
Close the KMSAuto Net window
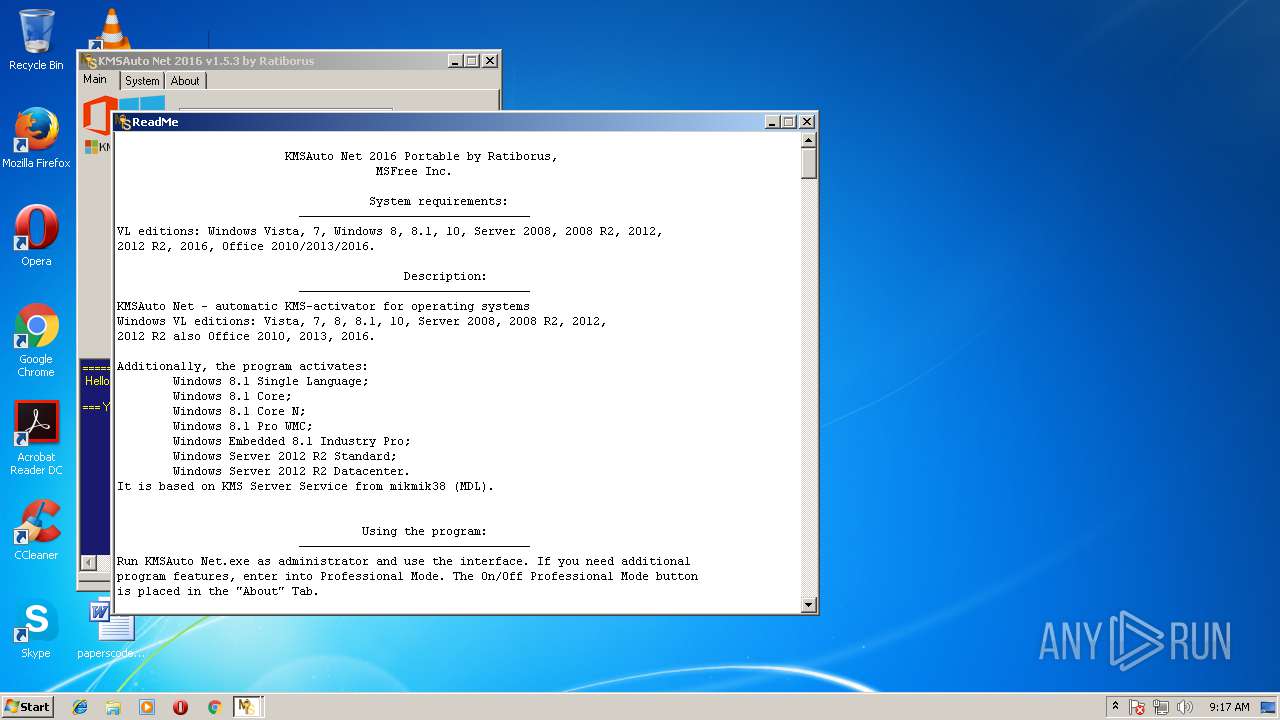click(490, 61)
